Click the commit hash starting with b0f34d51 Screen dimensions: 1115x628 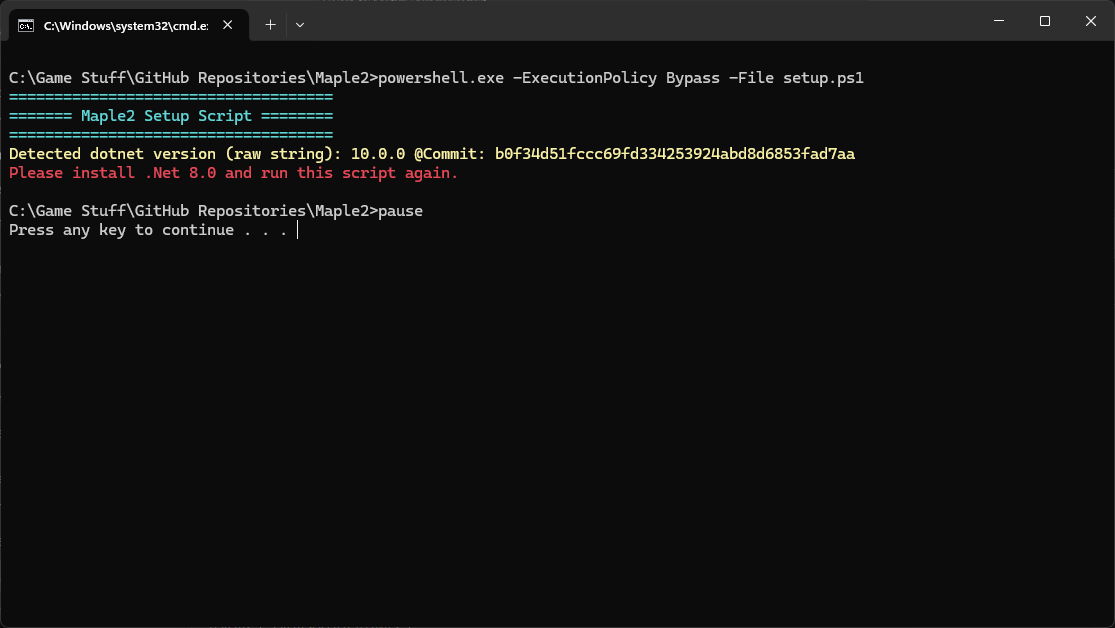(675, 154)
